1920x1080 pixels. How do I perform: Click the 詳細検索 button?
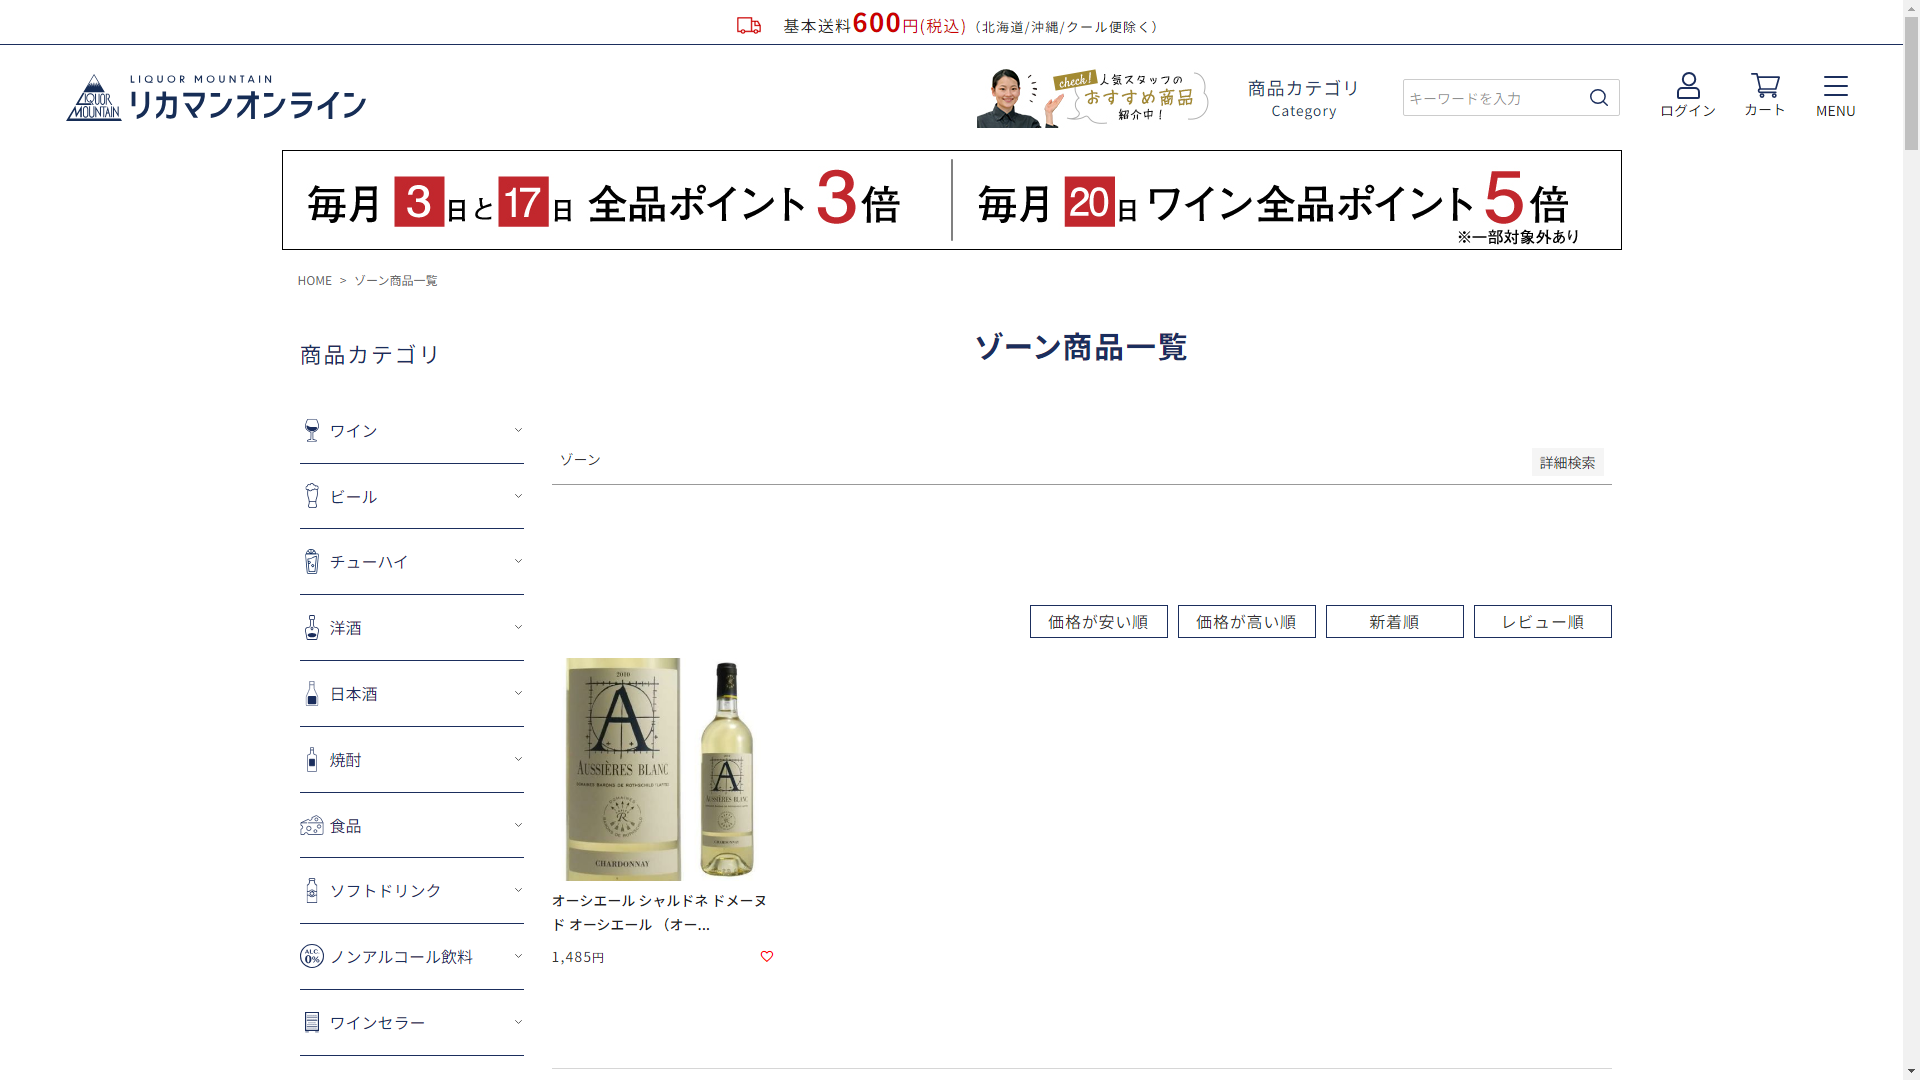pos(1567,462)
